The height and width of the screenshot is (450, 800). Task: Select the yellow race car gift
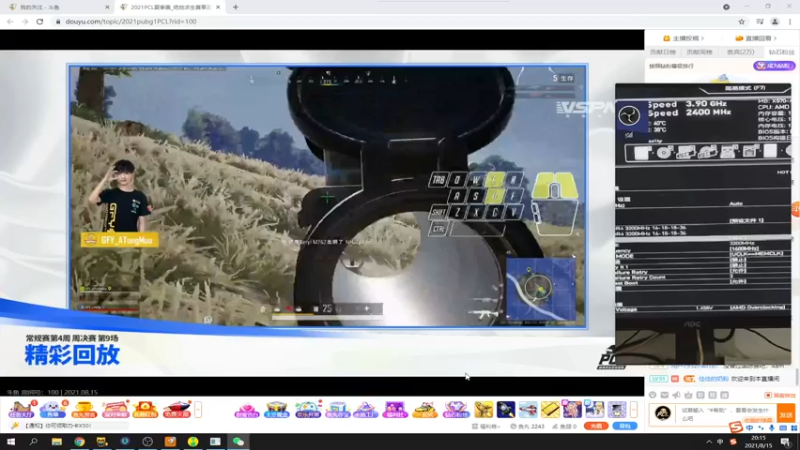(424, 410)
